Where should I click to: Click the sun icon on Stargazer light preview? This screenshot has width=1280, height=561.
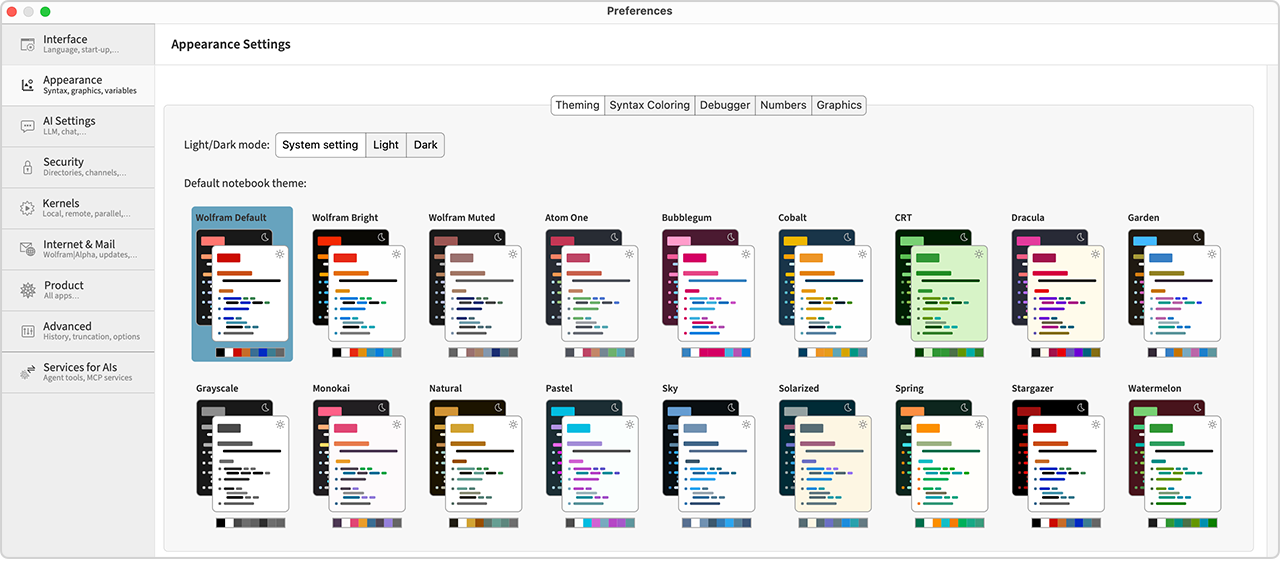[1095, 425]
